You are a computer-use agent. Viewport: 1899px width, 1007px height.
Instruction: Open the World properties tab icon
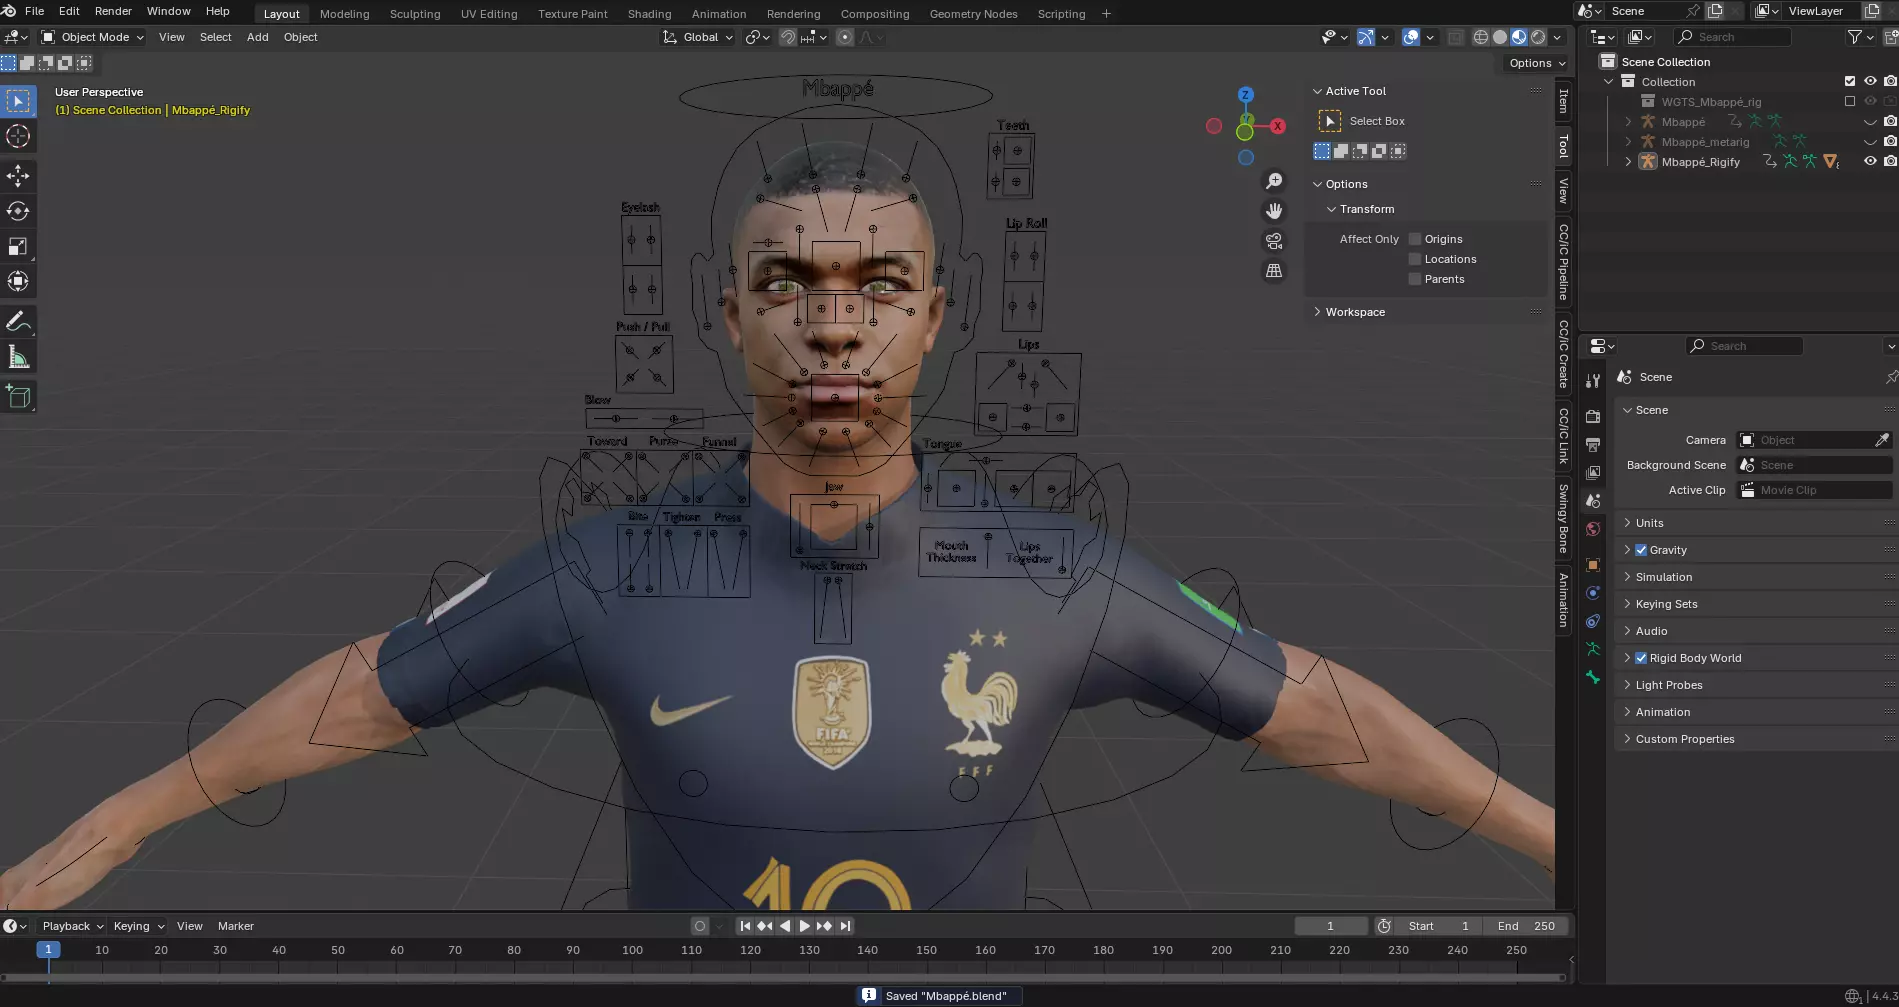pyautogui.click(x=1593, y=529)
